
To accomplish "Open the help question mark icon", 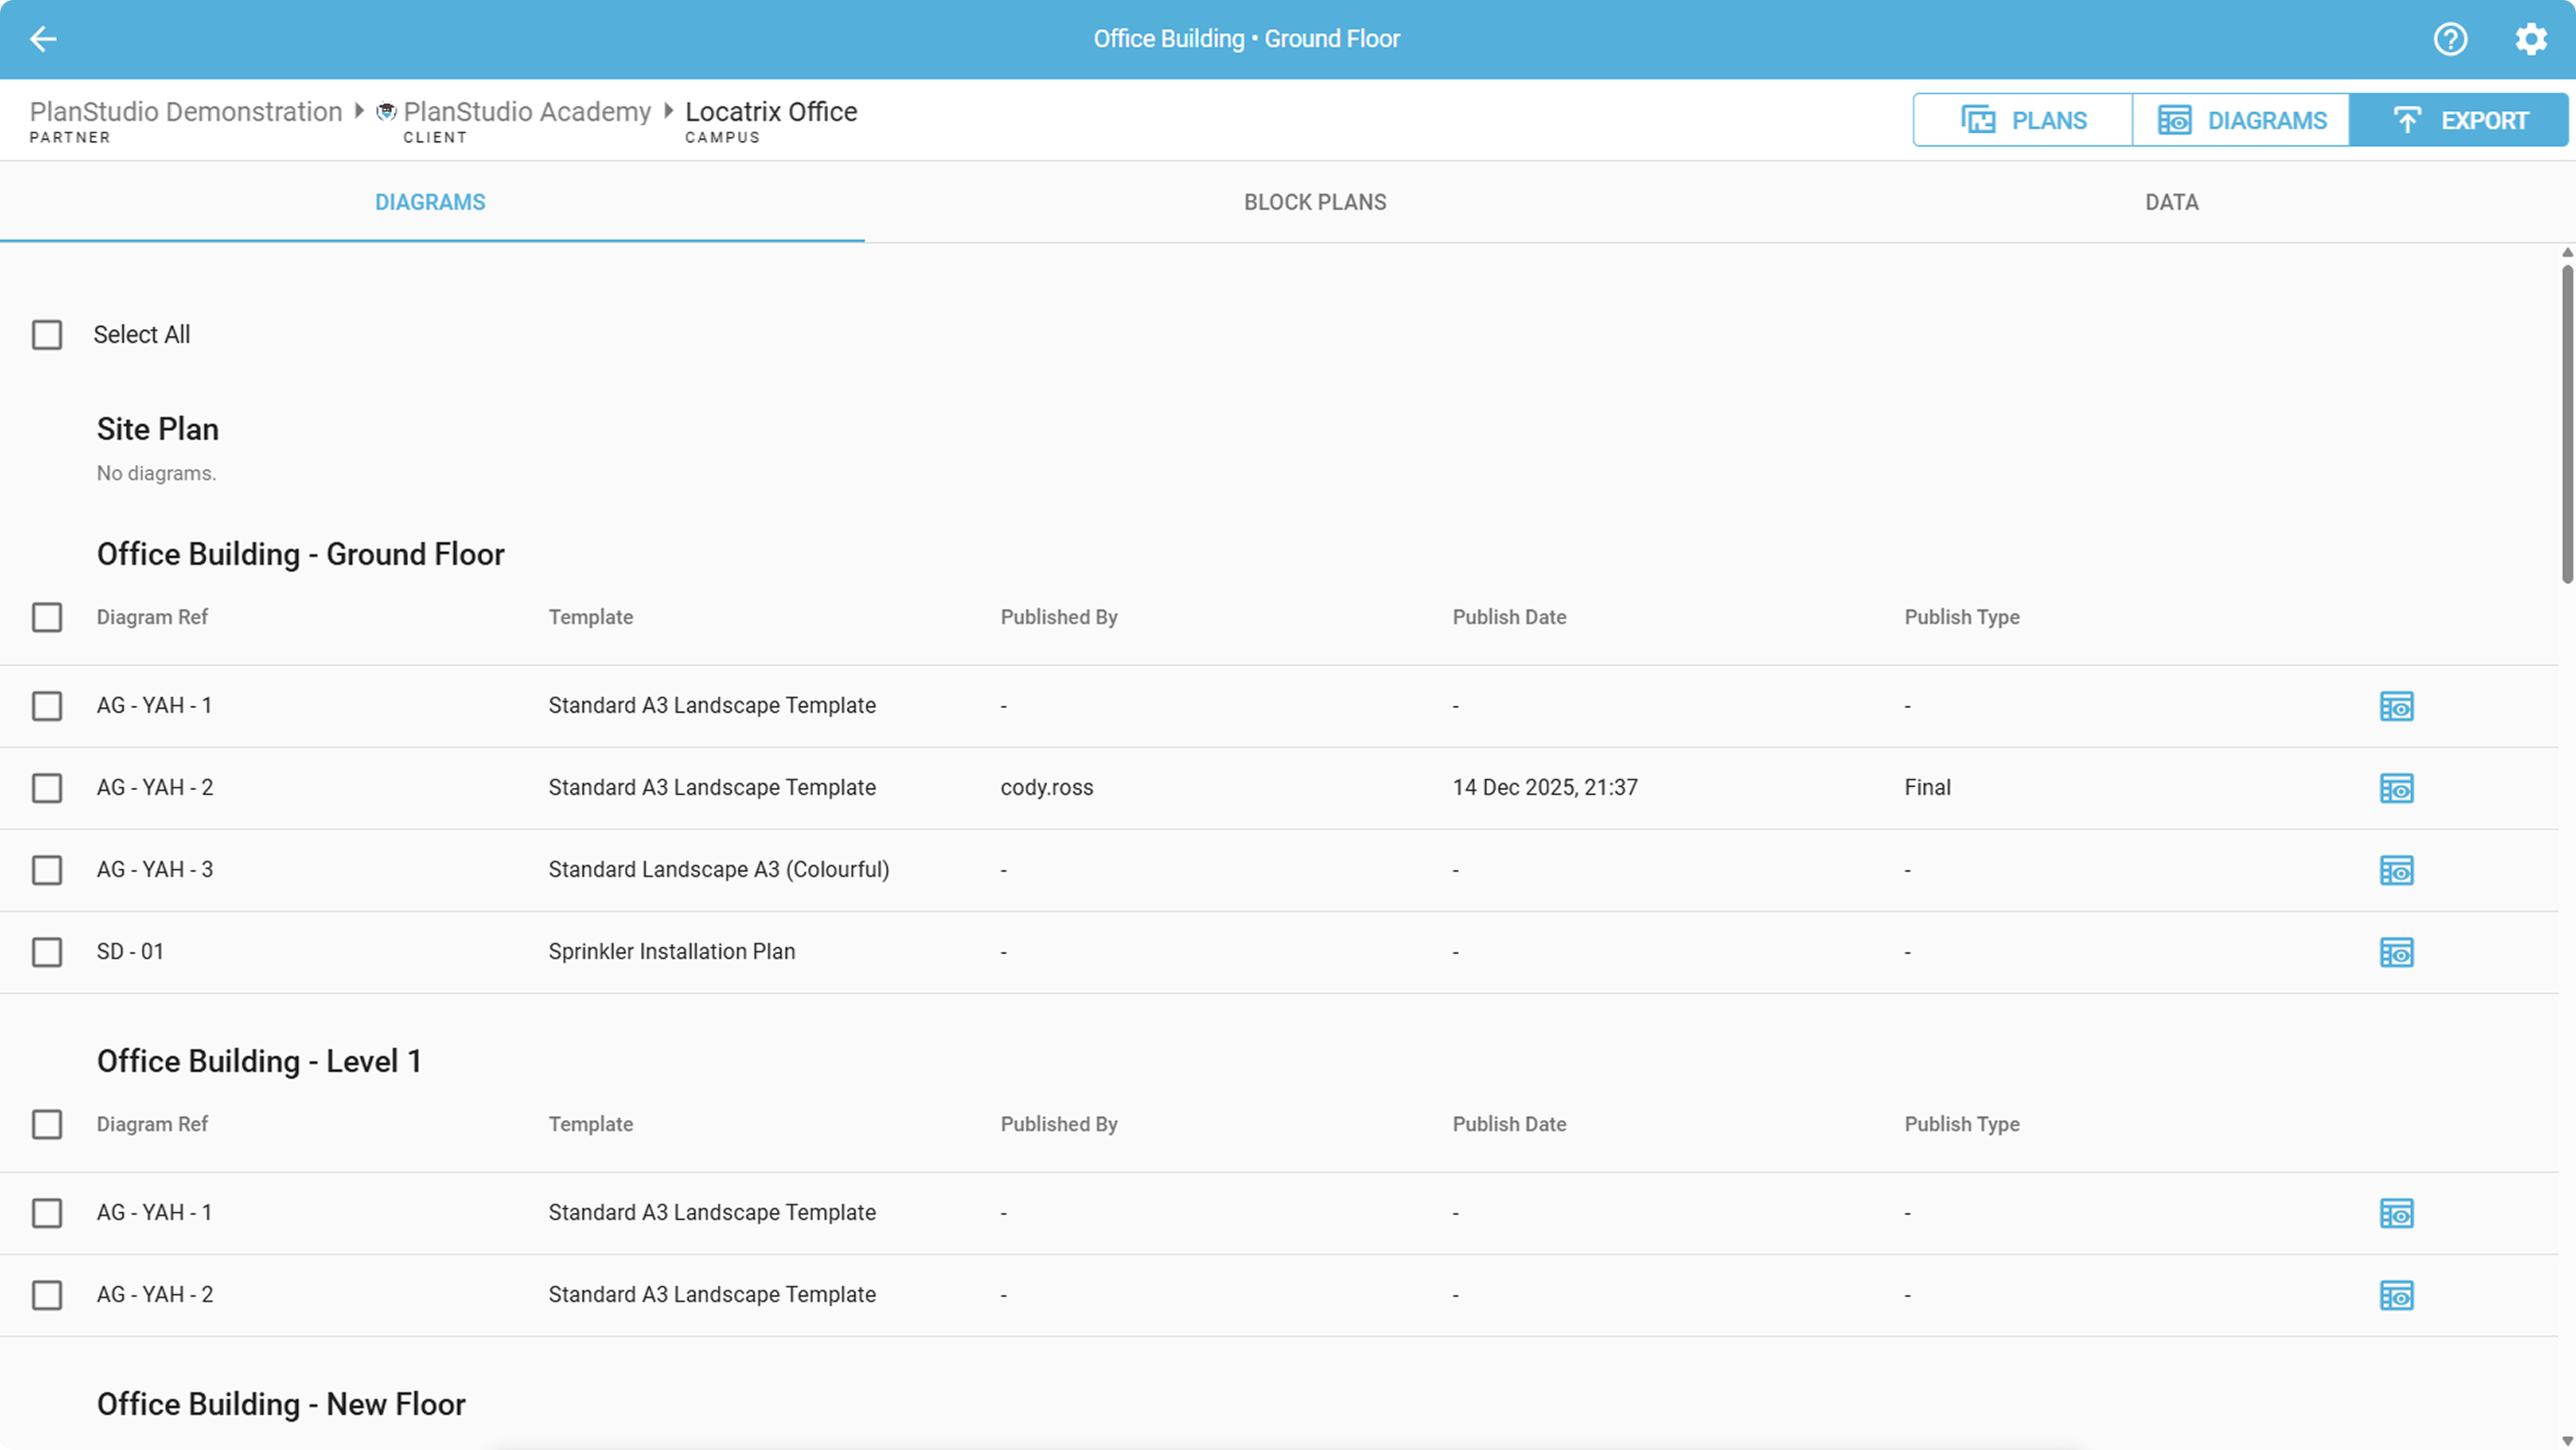I will click(x=2450, y=39).
